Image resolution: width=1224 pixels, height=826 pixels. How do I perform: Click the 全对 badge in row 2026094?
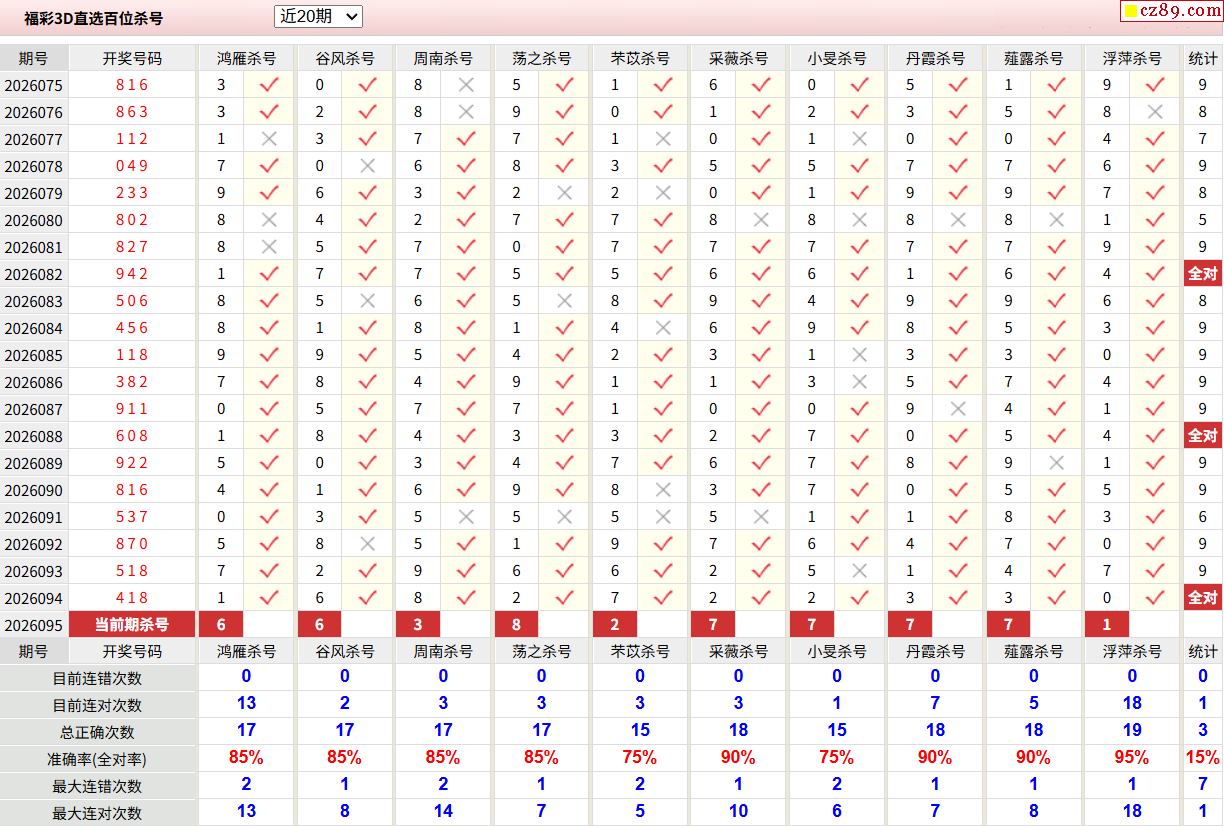1203,598
